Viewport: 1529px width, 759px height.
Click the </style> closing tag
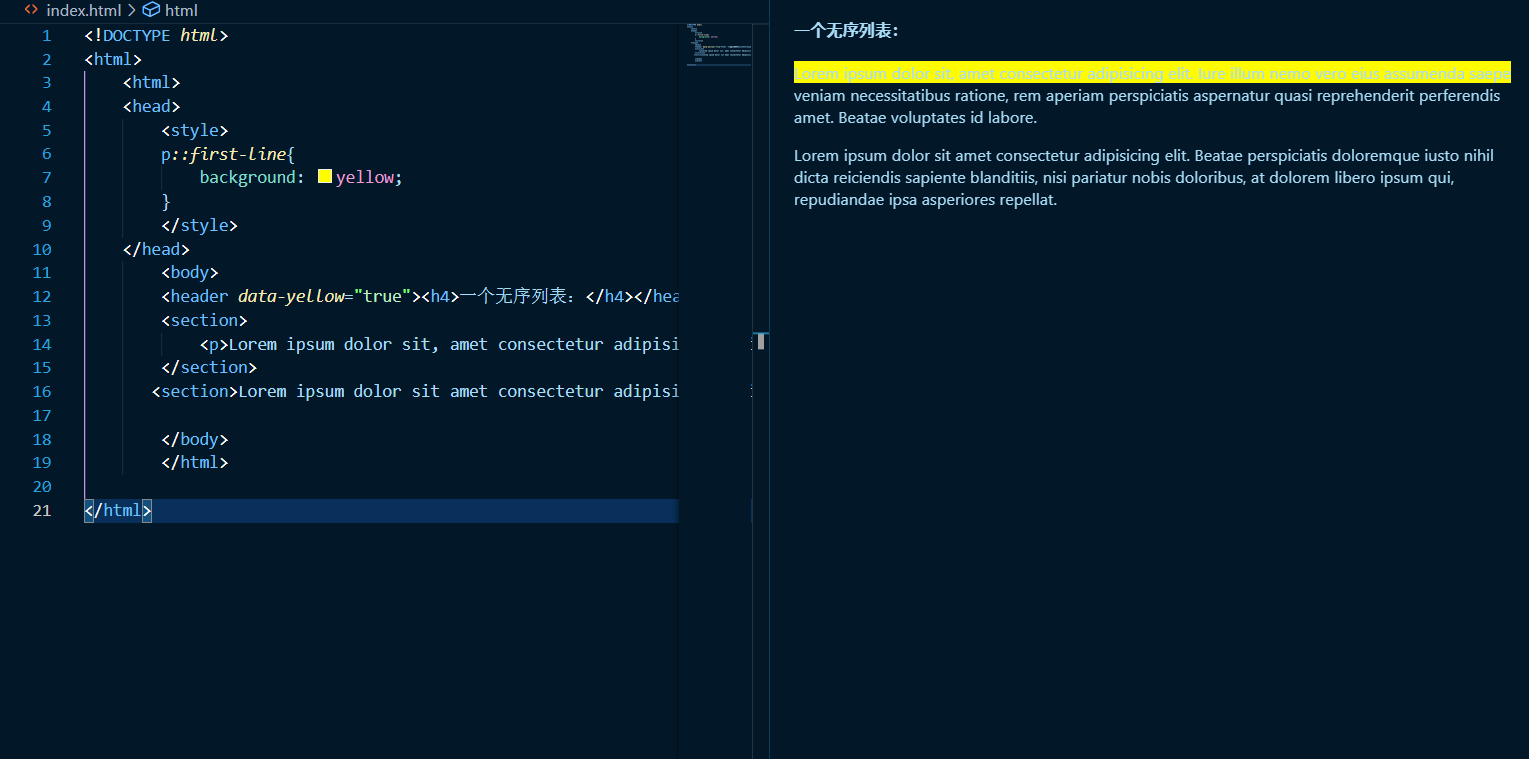[x=200, y=226]
